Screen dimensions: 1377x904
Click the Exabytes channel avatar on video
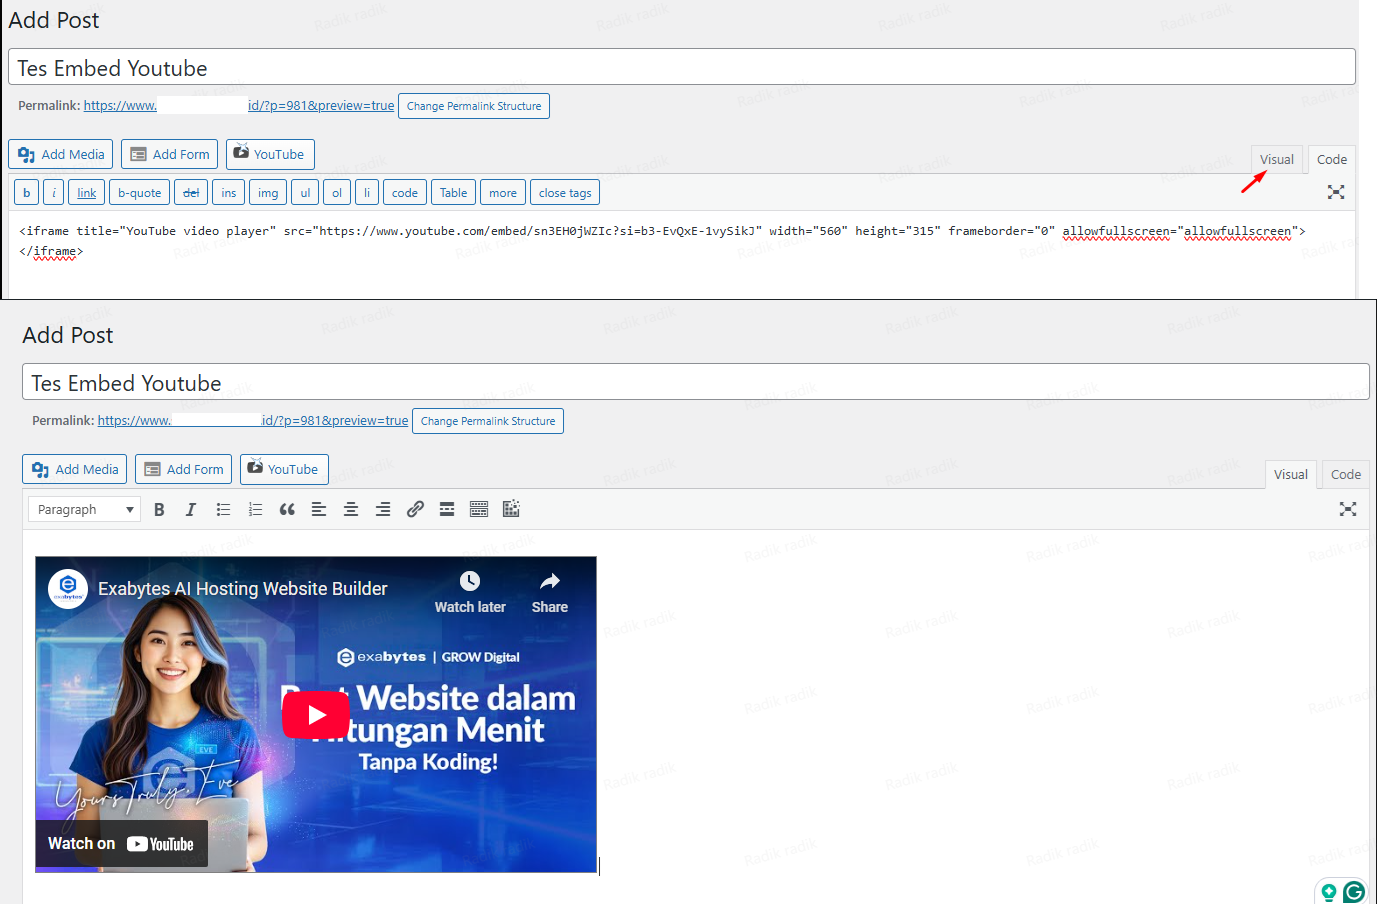point(68,589)
